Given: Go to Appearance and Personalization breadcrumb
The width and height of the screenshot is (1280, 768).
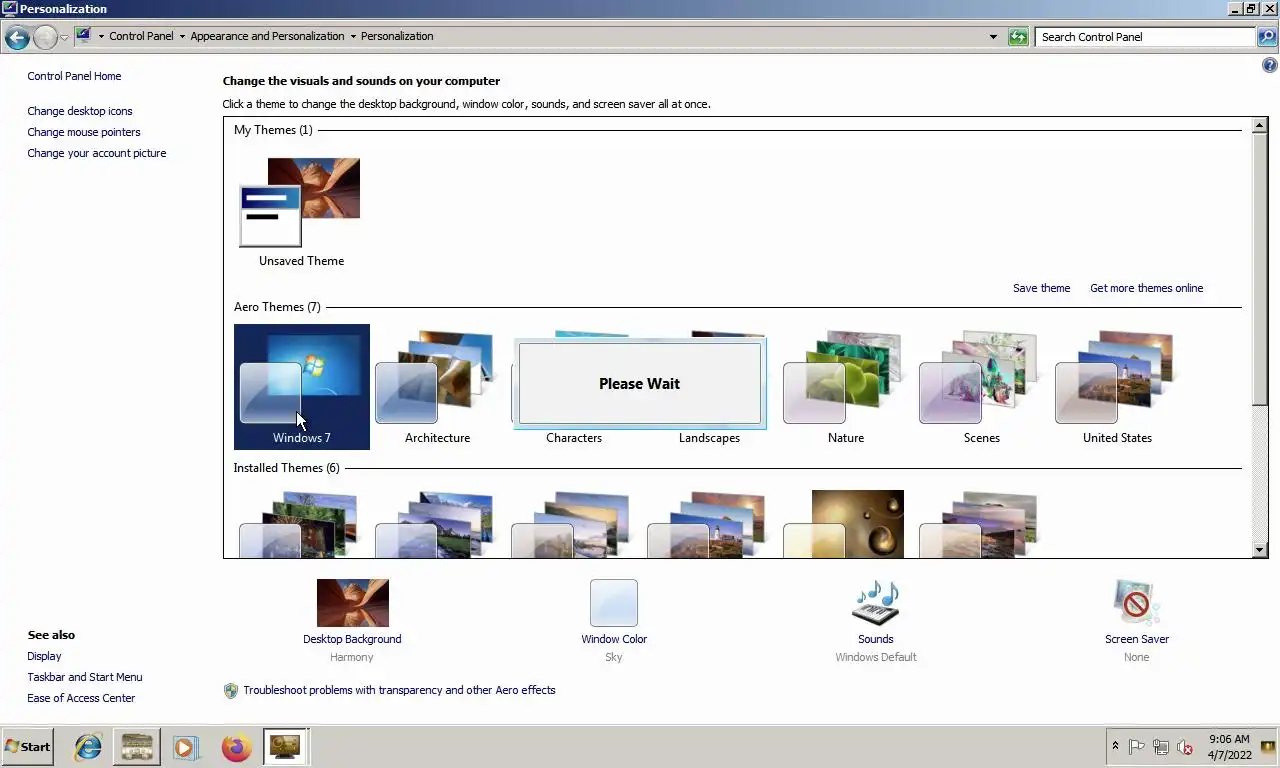Looking at the screenshot, I should click(x=267, y=36).
